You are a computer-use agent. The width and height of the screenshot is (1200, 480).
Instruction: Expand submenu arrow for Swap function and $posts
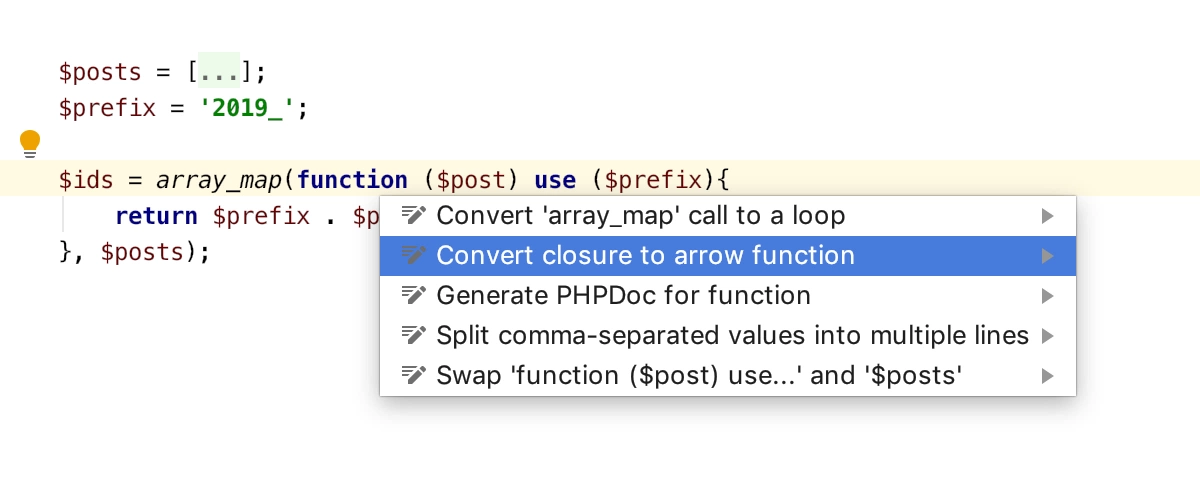click(1047, 376)
